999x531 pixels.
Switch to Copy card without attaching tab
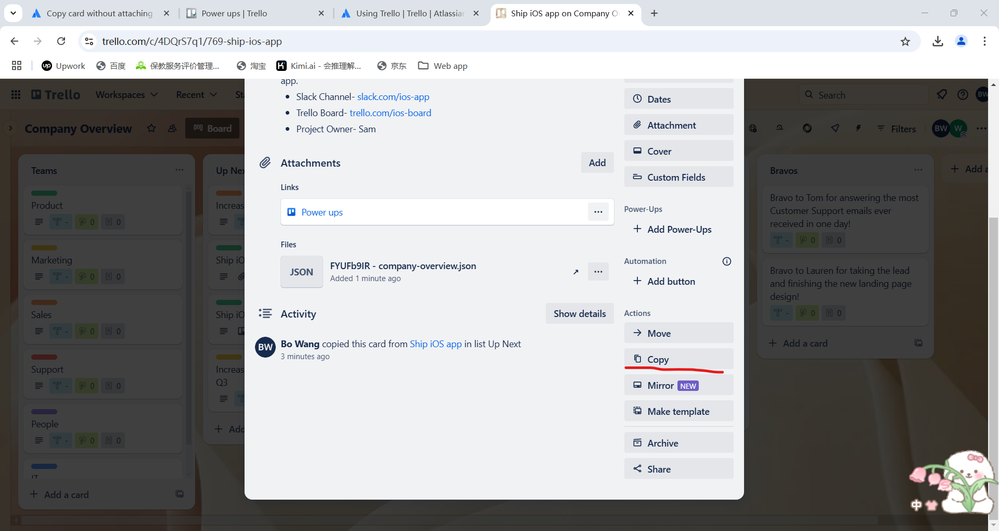point(100,13)
